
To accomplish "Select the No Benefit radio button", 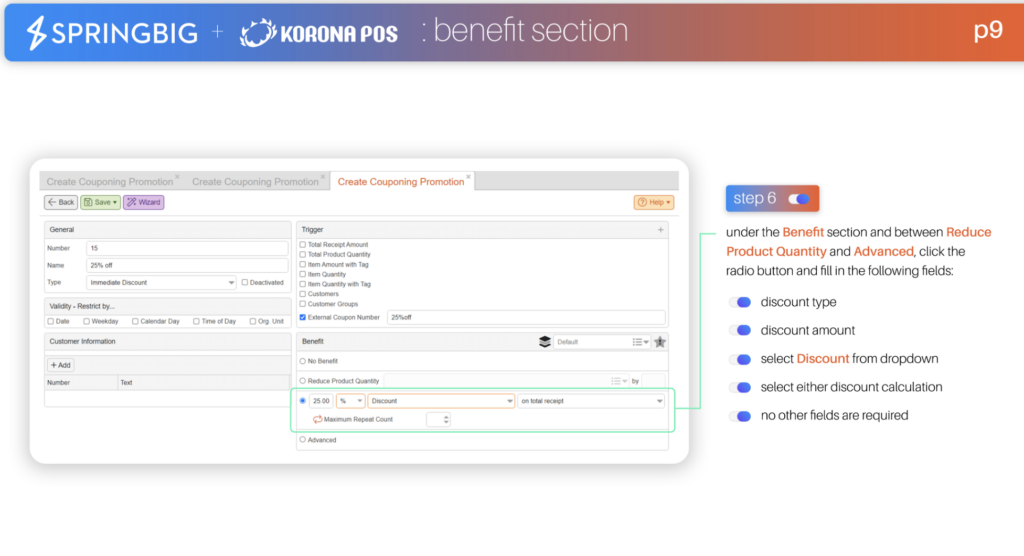I will click(302, 361).
